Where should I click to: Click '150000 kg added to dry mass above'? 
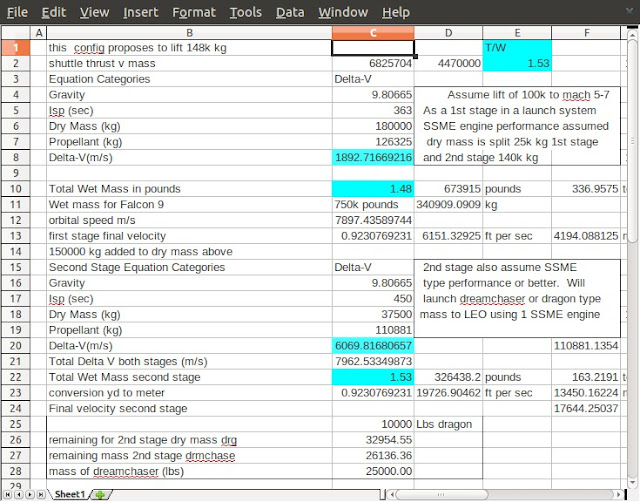189,251
